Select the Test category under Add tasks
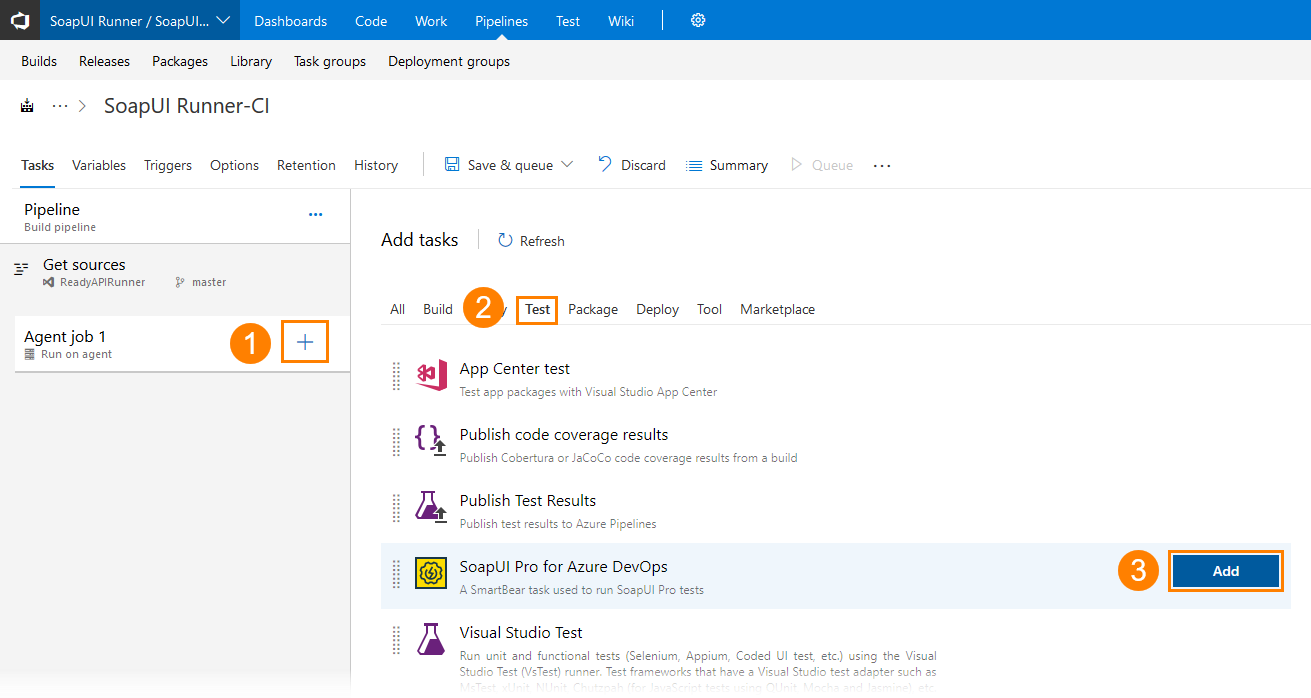The image size is (1311, 698). [x=538, y=309]
